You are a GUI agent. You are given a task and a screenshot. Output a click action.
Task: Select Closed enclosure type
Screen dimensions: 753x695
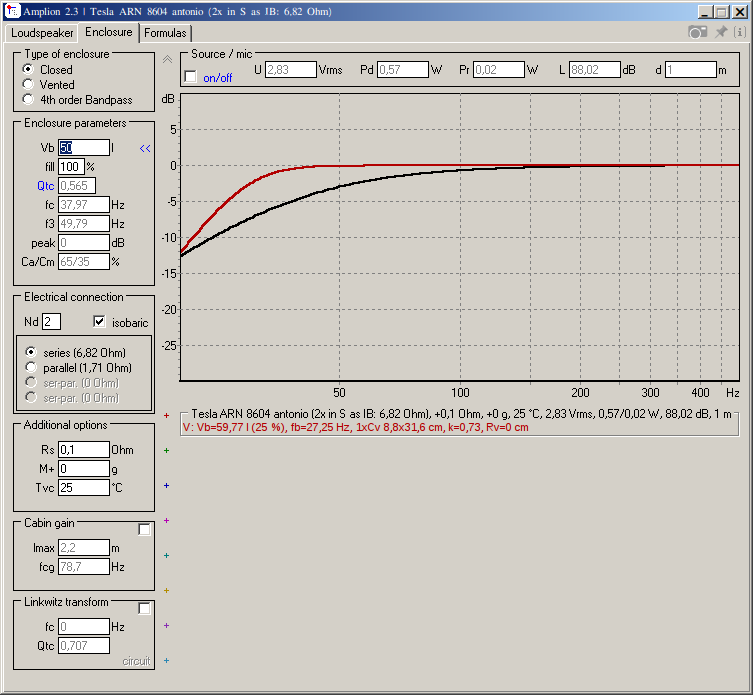(x=28, y=69)
